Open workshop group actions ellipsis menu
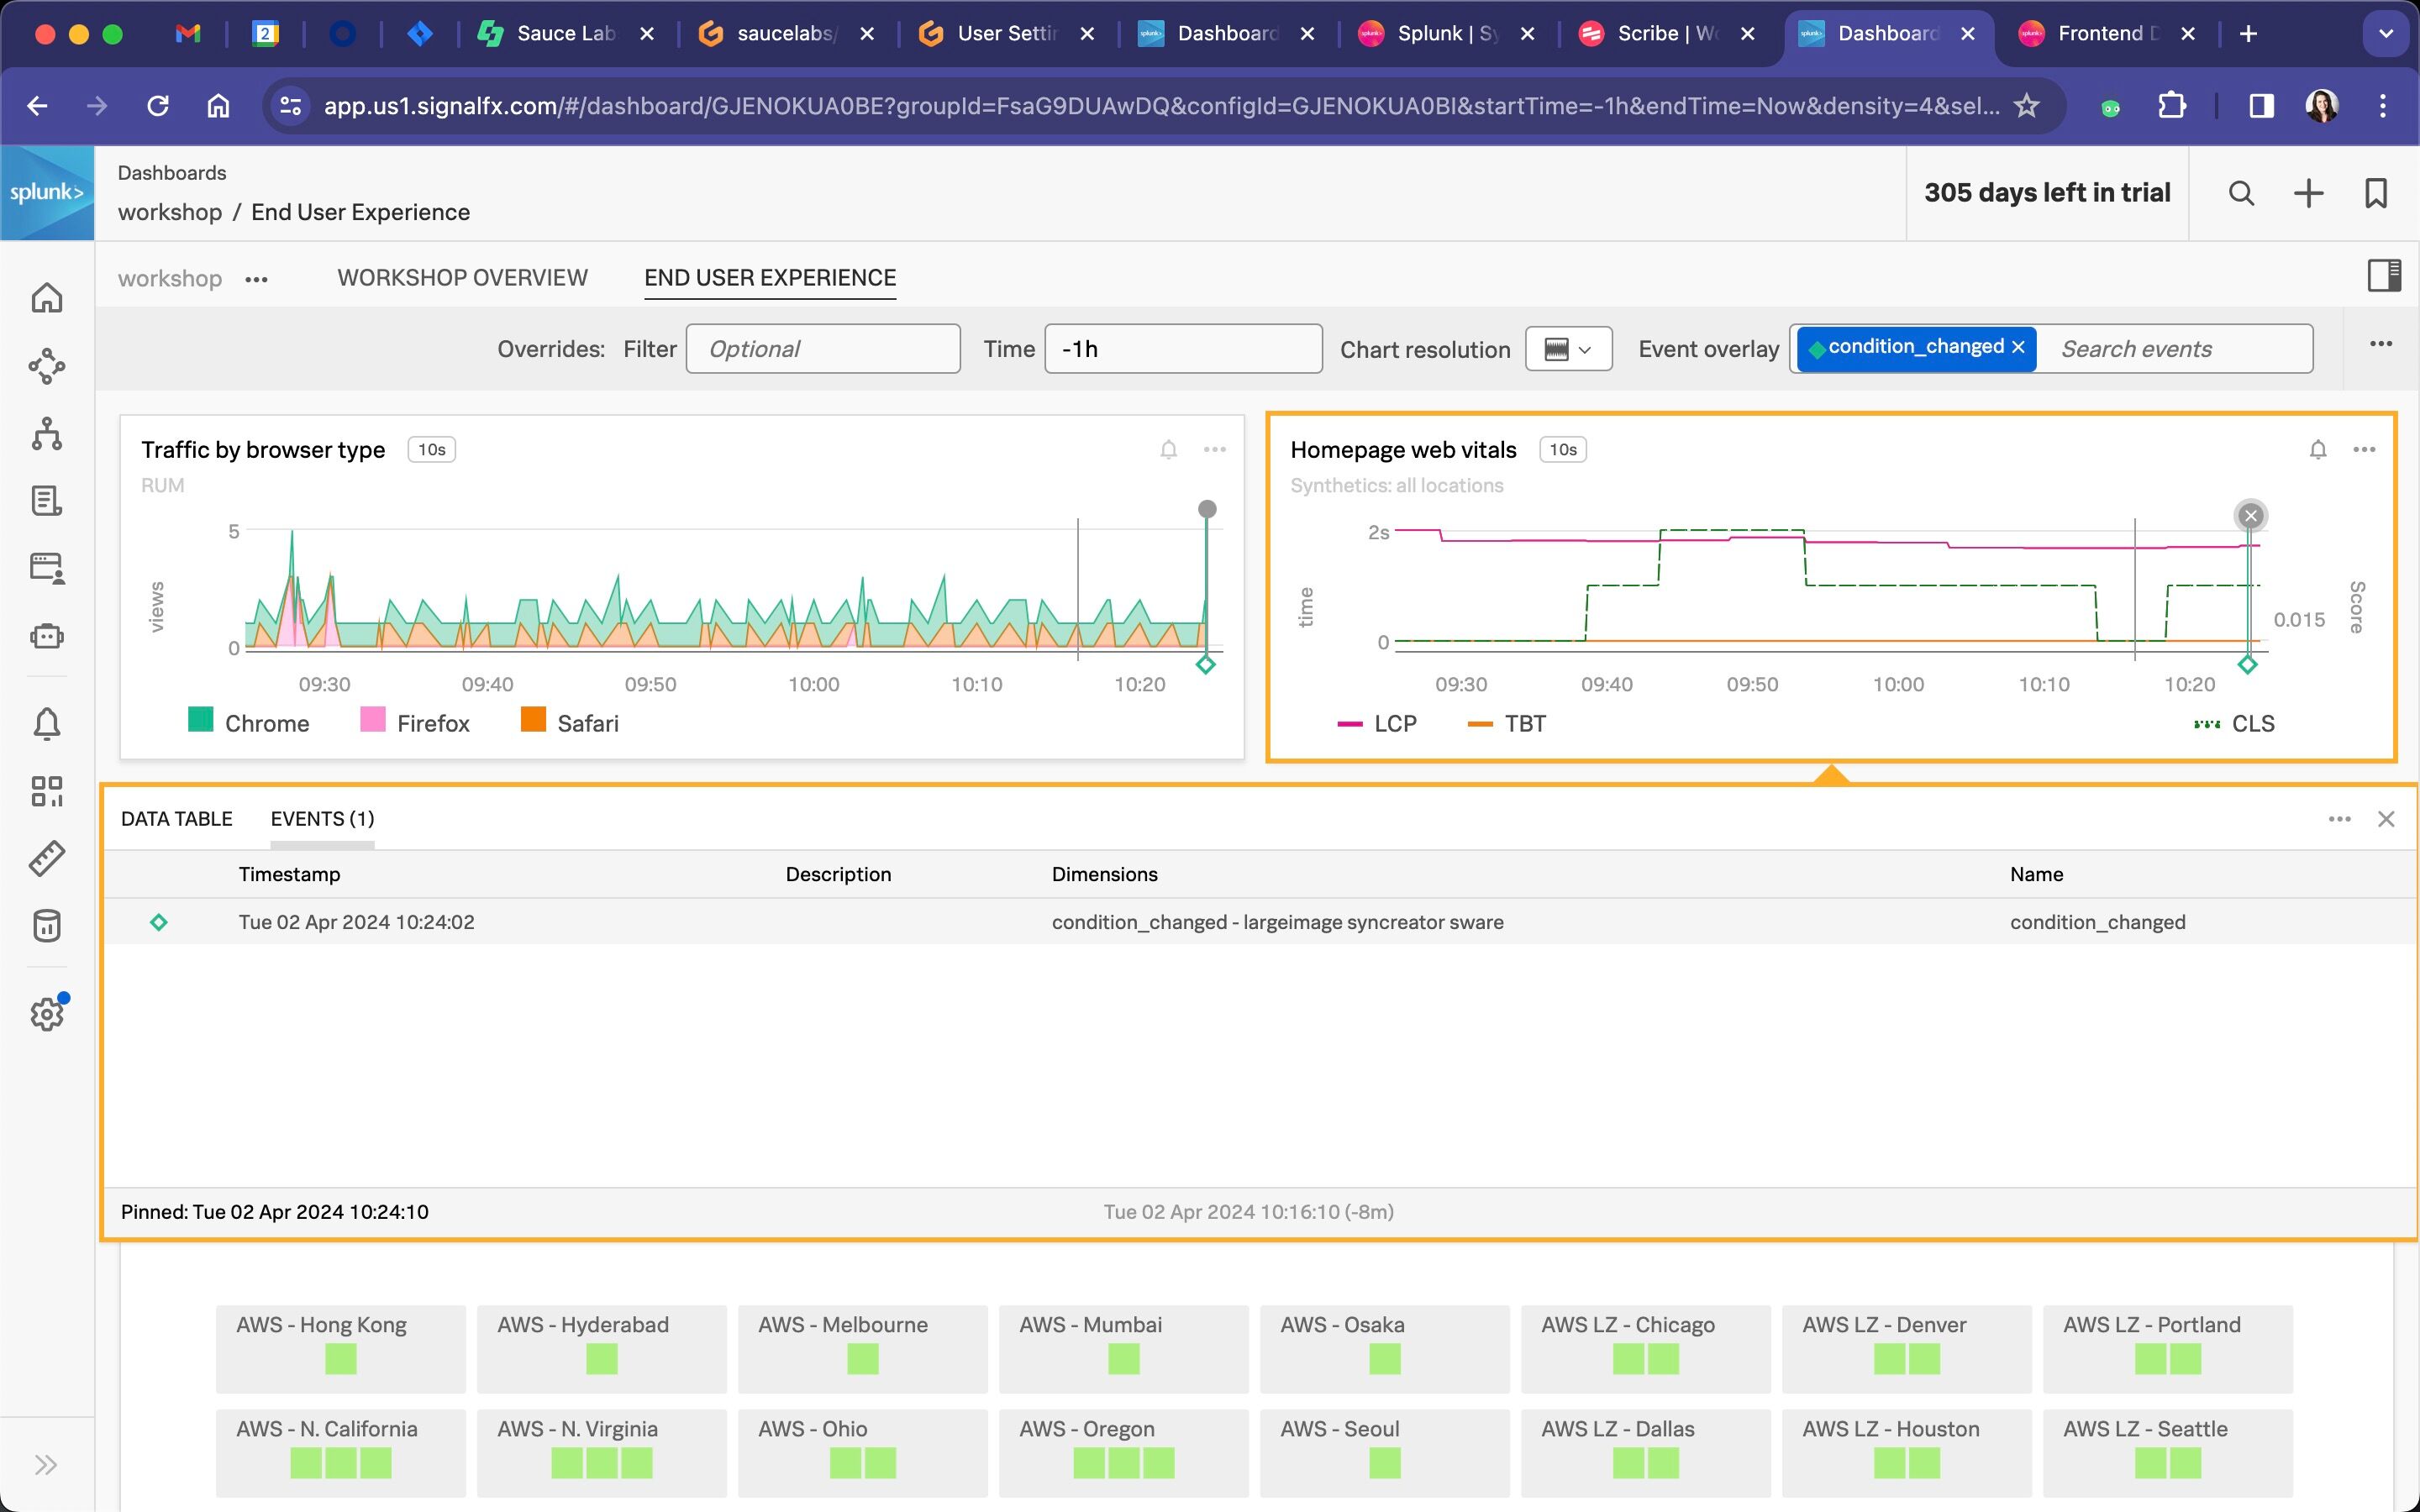Viewport: 2420px width, 1512px height. click(x=257, y=279)
